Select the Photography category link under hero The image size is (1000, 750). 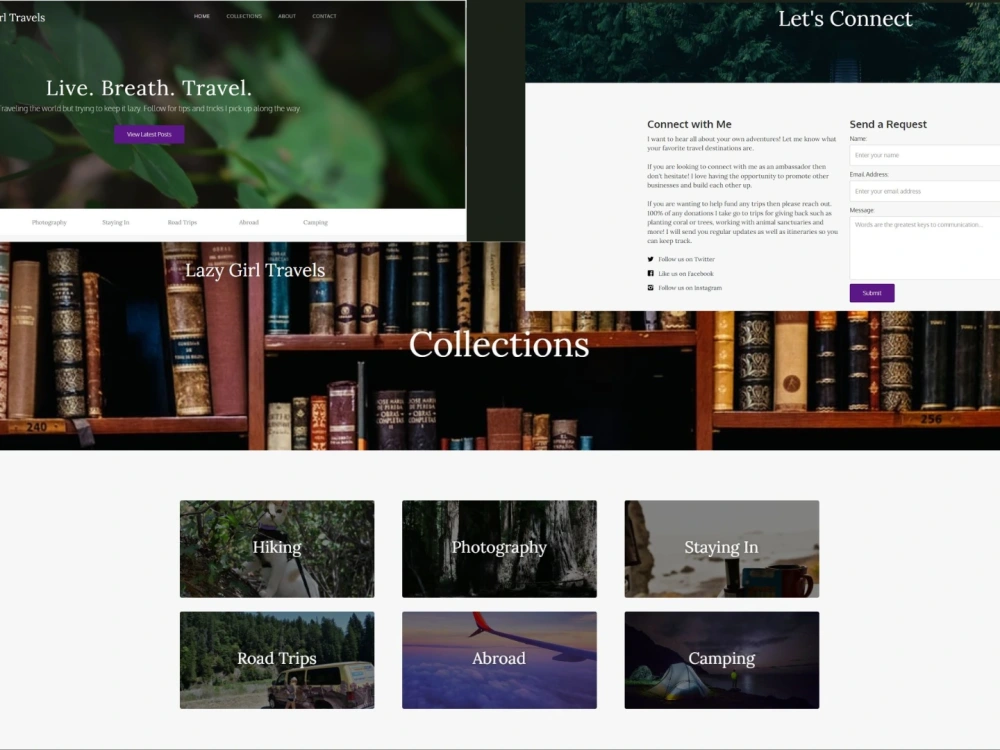49,223
